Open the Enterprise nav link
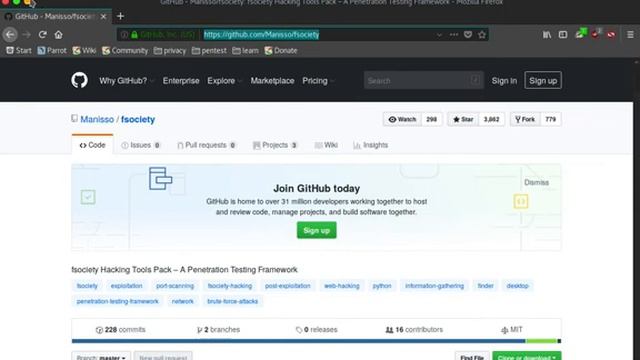The image size is (640, 360). [181, 81]
